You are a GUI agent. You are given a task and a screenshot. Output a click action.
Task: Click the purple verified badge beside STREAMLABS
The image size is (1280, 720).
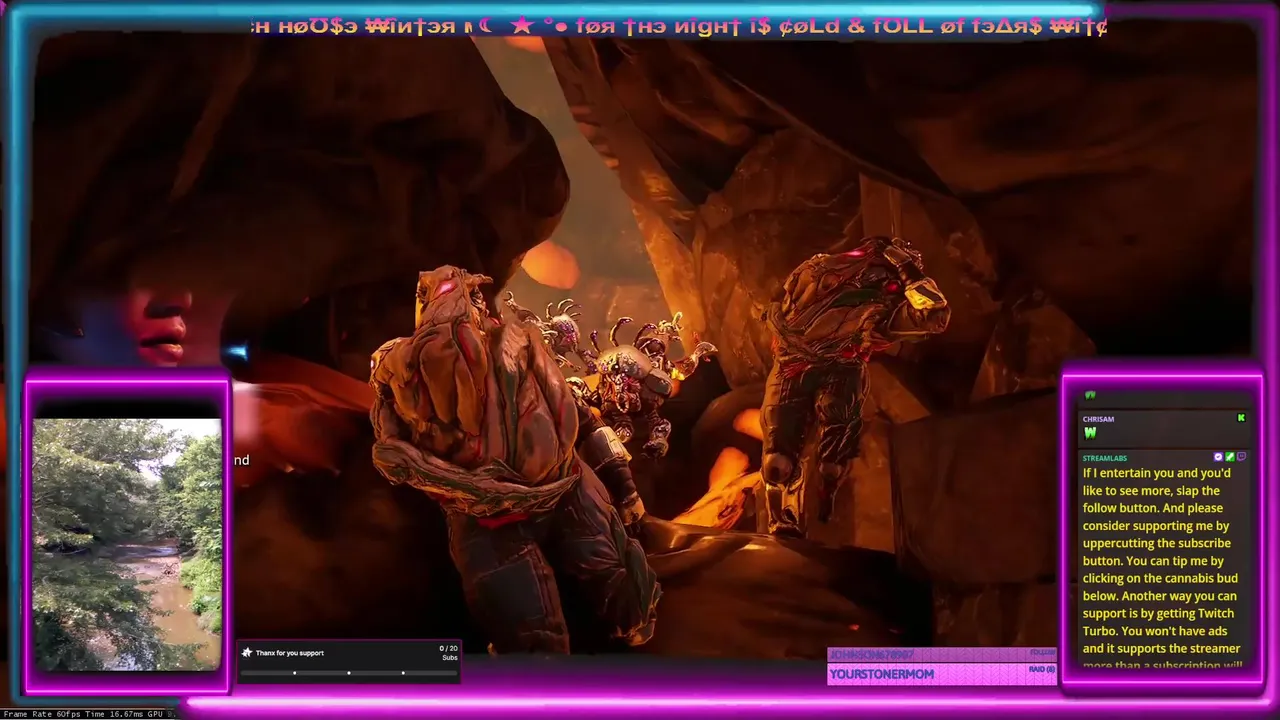click(1218, 457)
